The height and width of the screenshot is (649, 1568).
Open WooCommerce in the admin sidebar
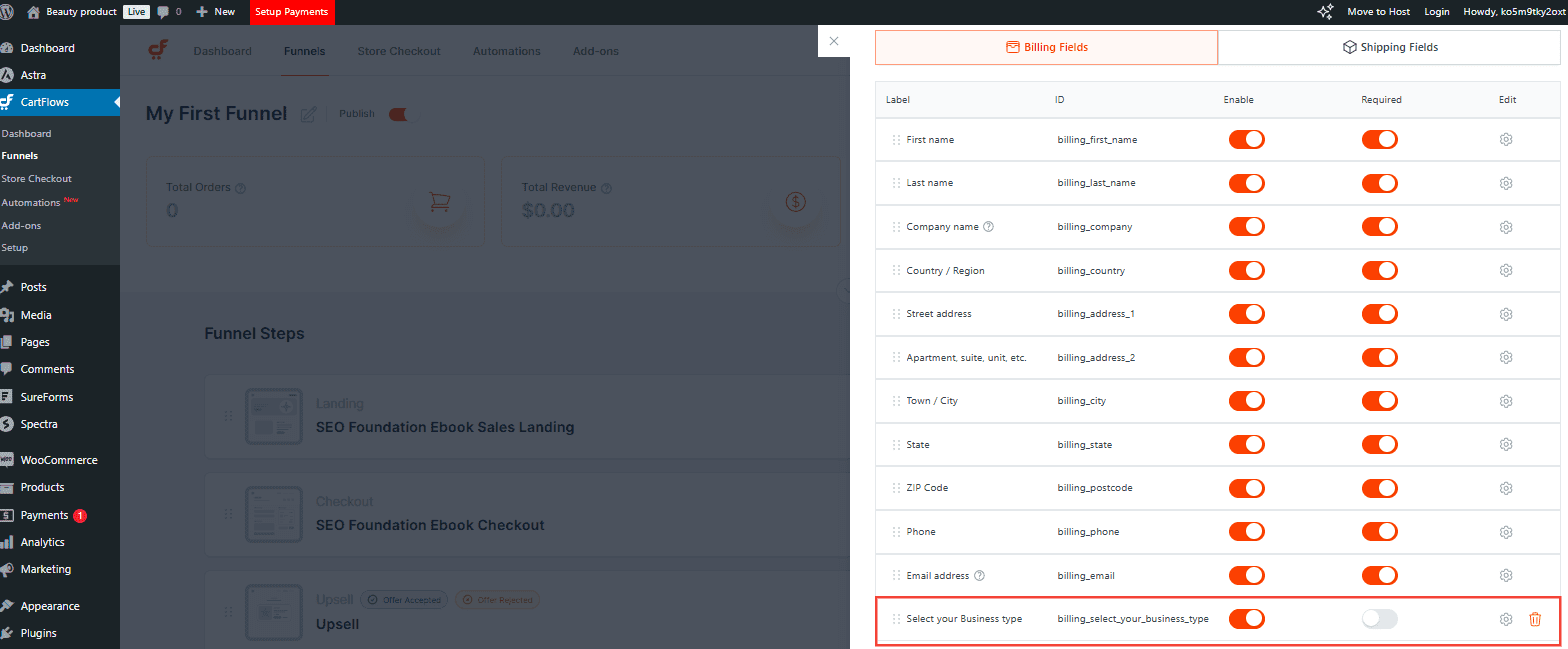coord(59,460)
